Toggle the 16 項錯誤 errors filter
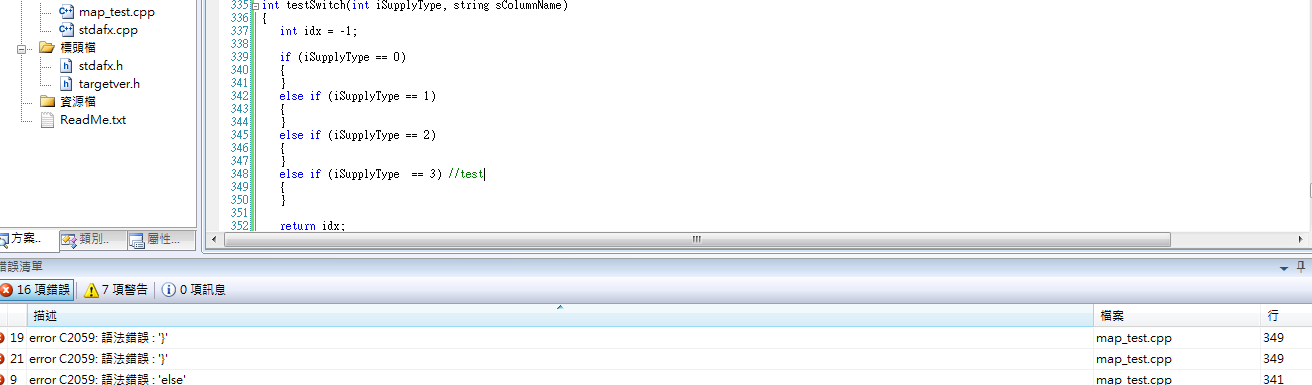This screenshot has height=385, width=1312. (x=36, y=290)
